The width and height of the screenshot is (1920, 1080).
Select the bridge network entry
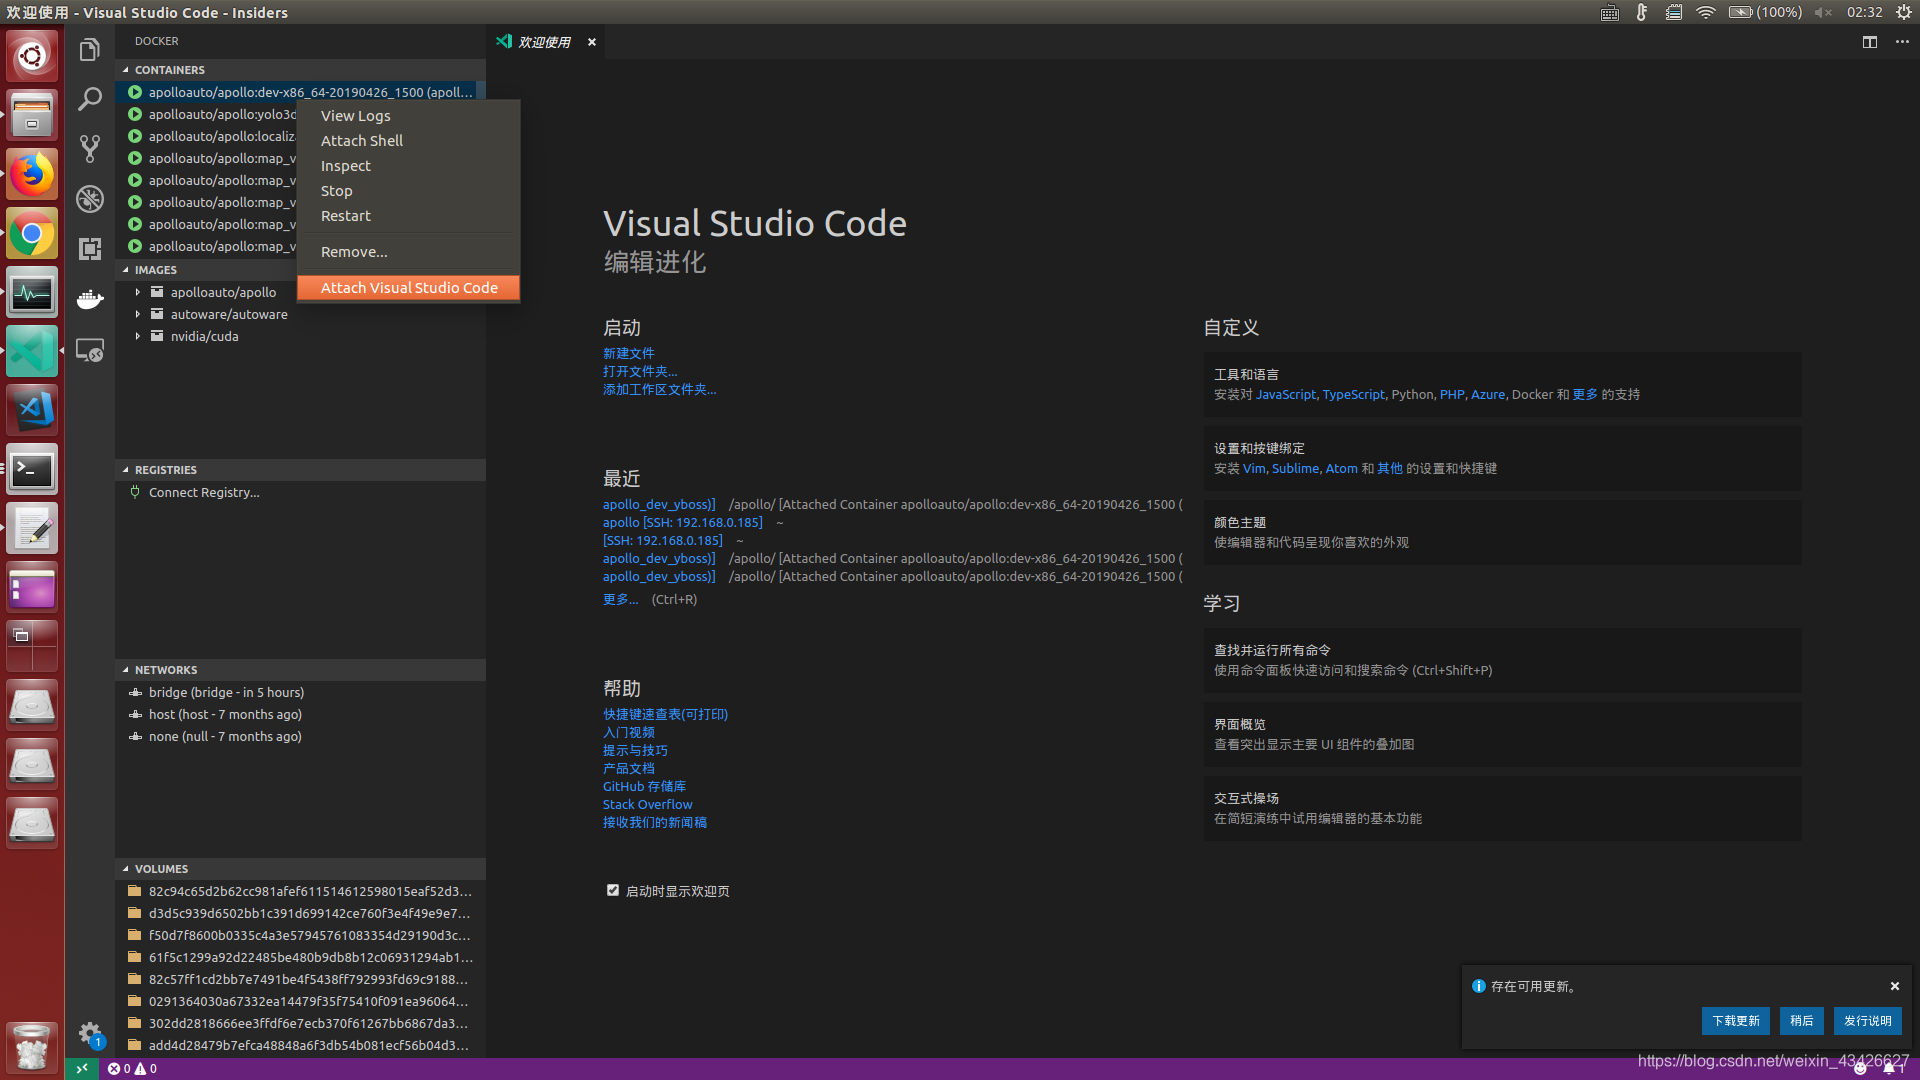[x=300, y=692]
